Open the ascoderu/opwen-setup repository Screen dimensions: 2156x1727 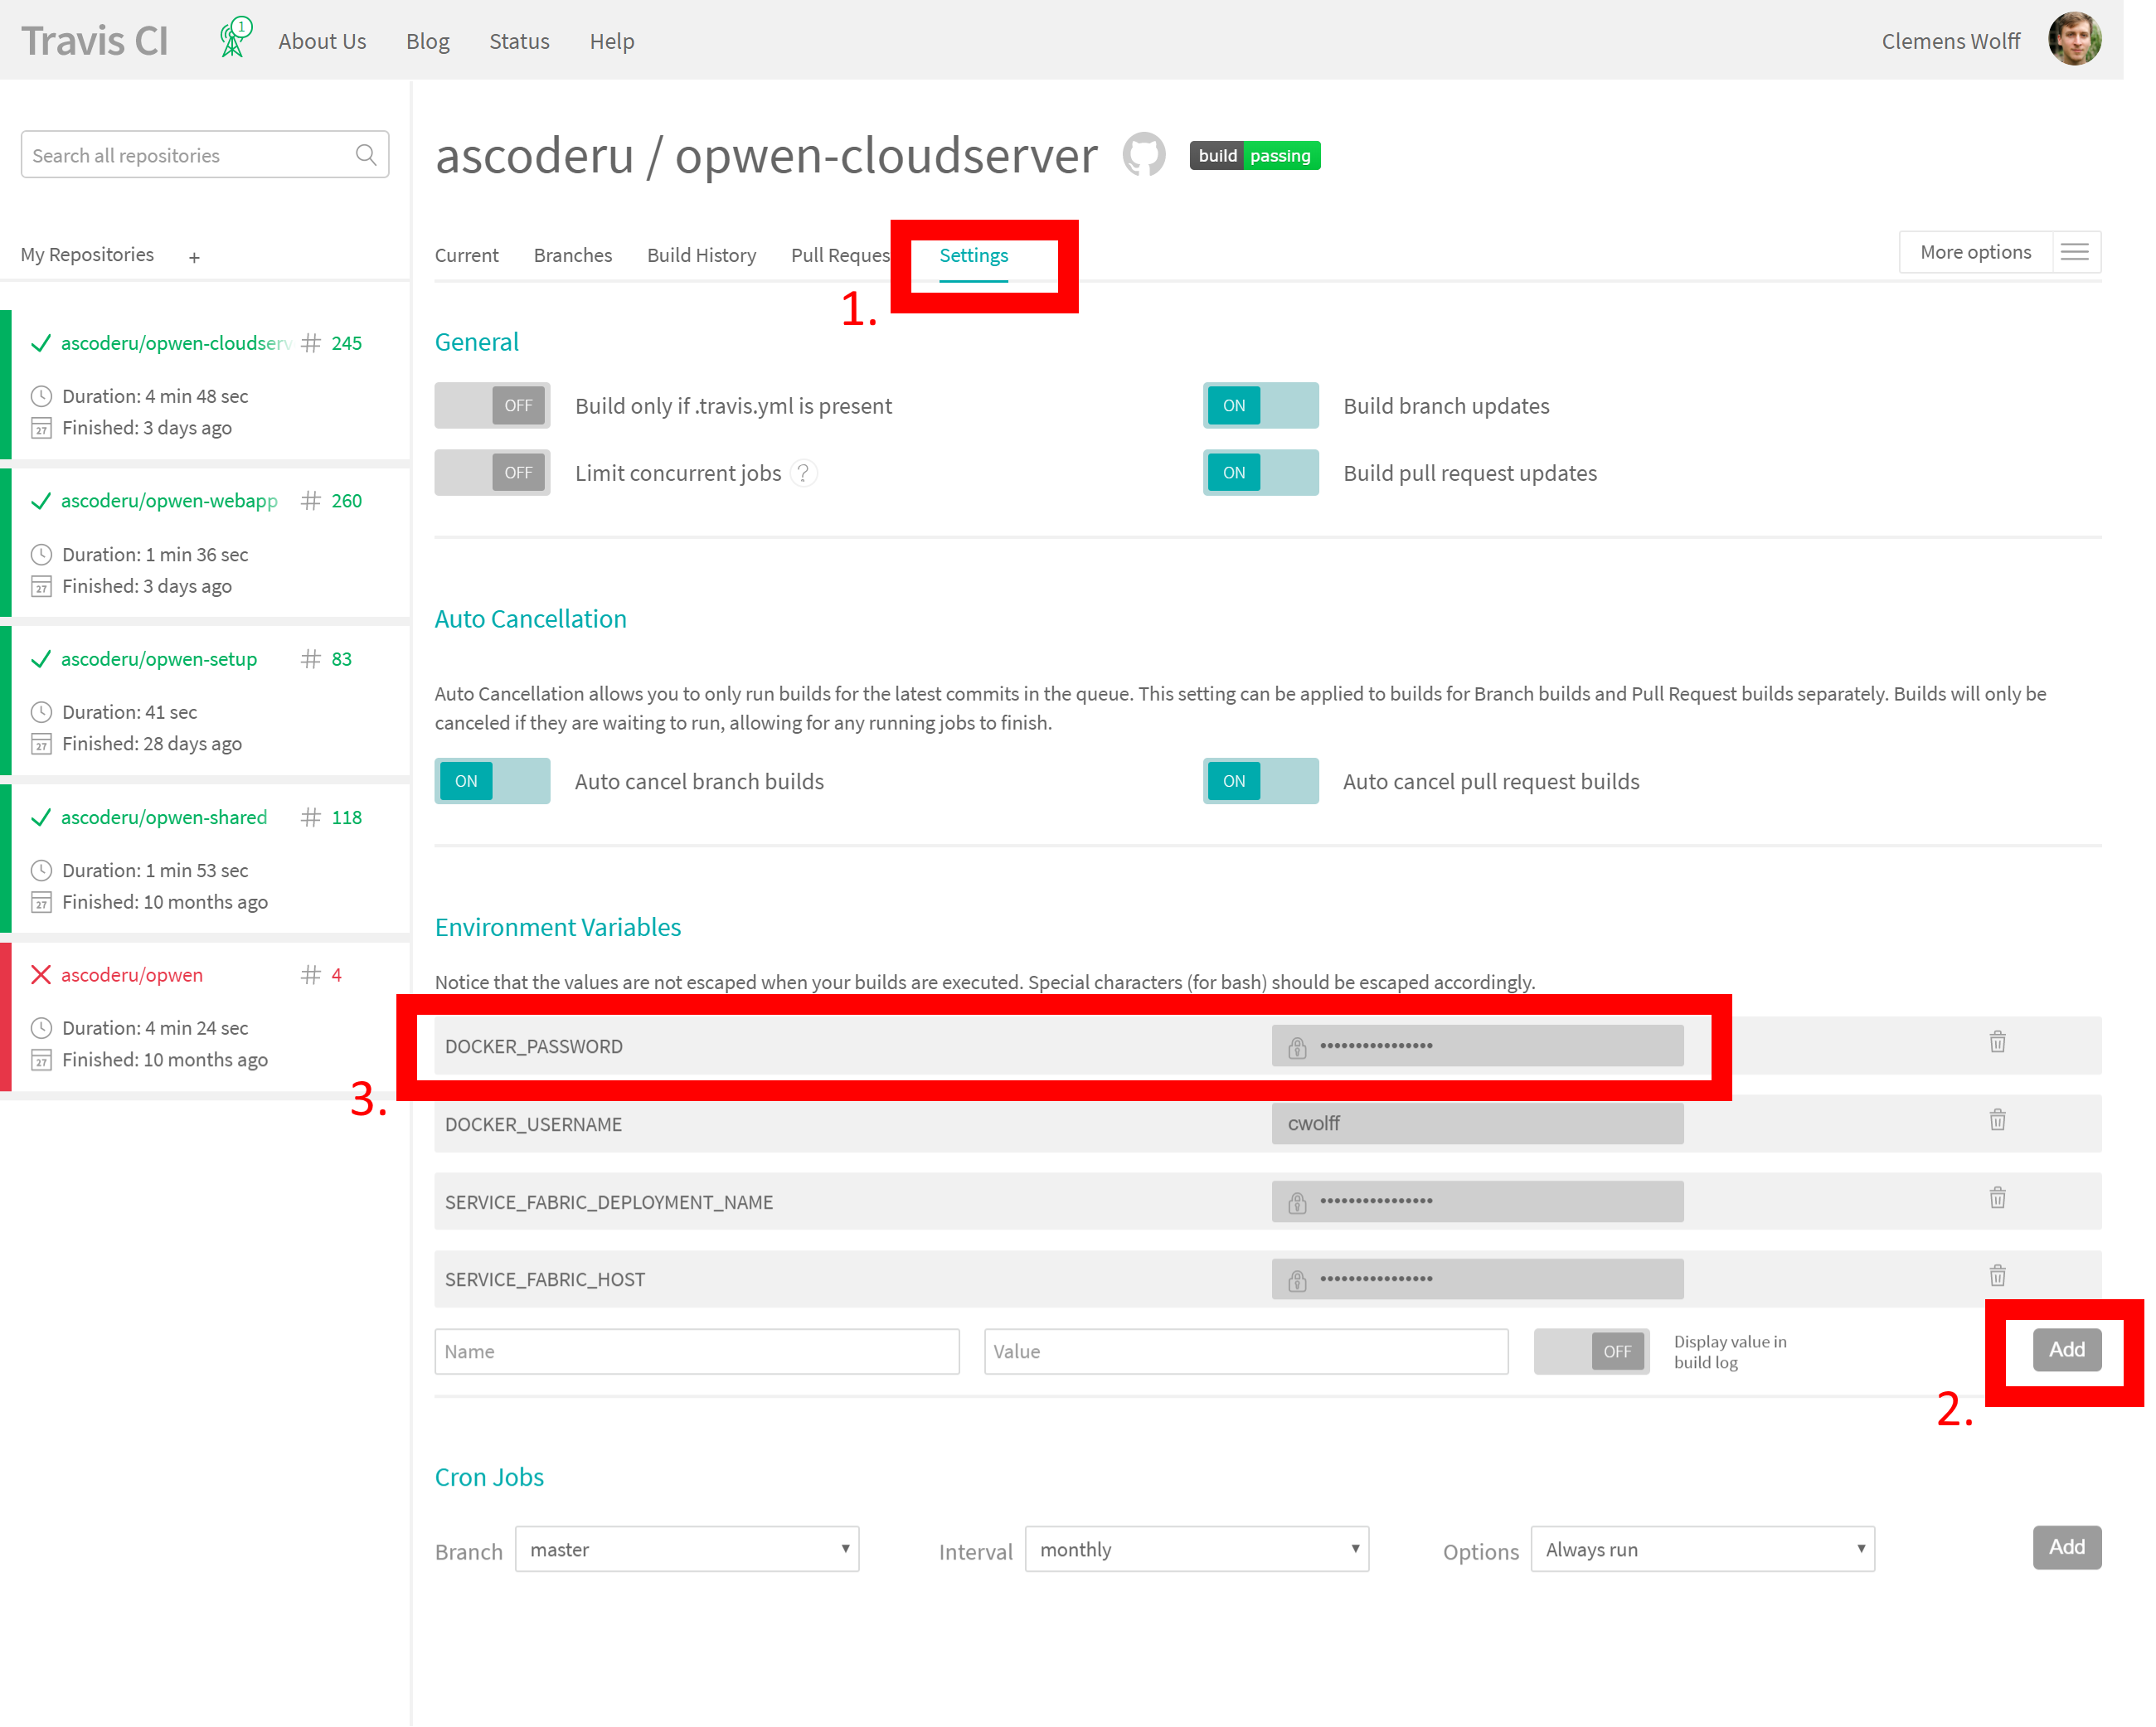(x=159, y=658)
